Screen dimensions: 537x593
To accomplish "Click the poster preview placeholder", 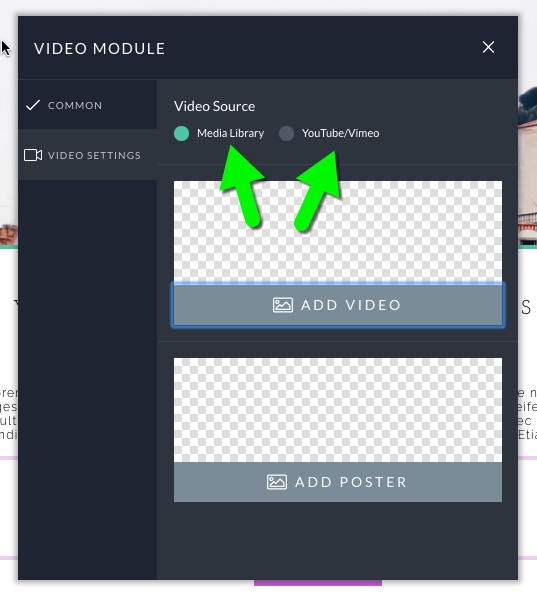I will click(x=338, y=410).
